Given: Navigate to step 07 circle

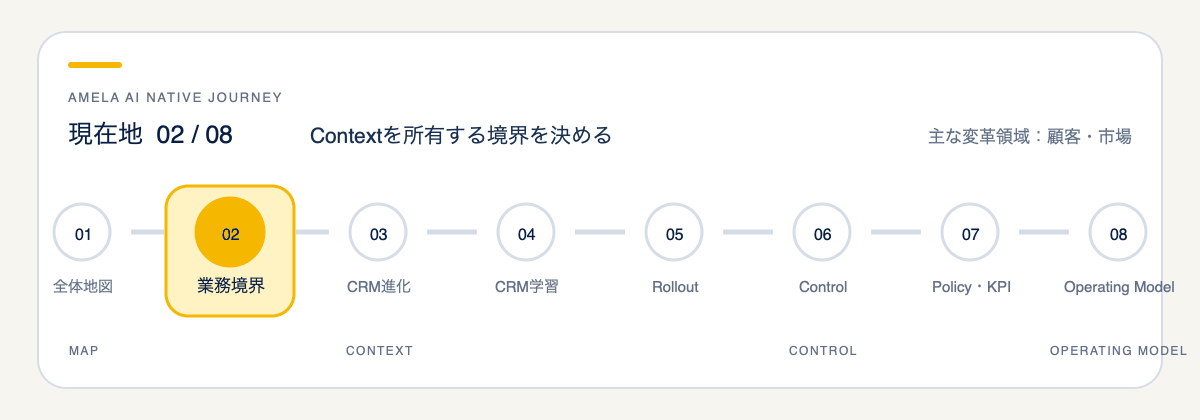Looking at the screenshot, I should (970, 233).
